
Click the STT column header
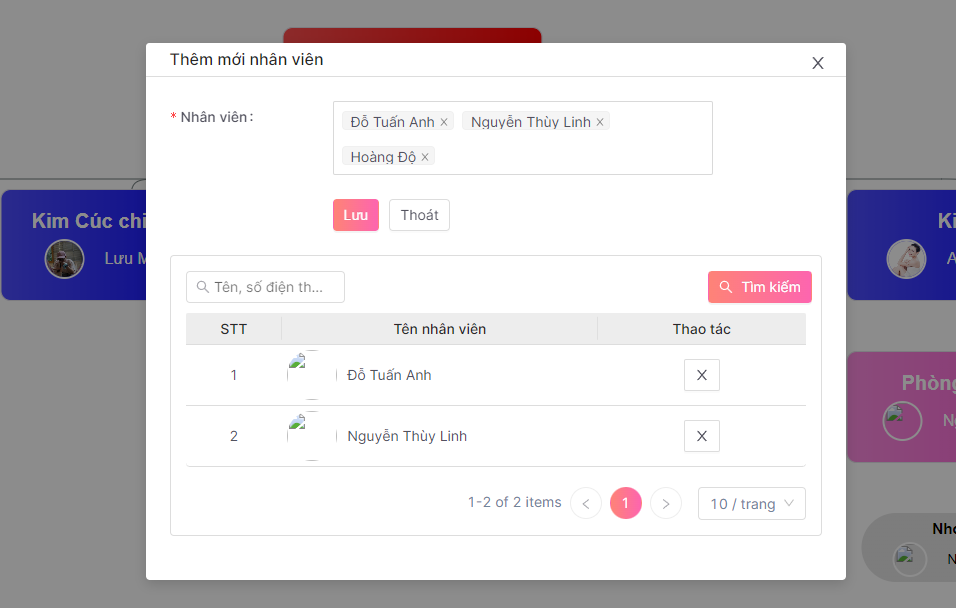click(234, 329)
